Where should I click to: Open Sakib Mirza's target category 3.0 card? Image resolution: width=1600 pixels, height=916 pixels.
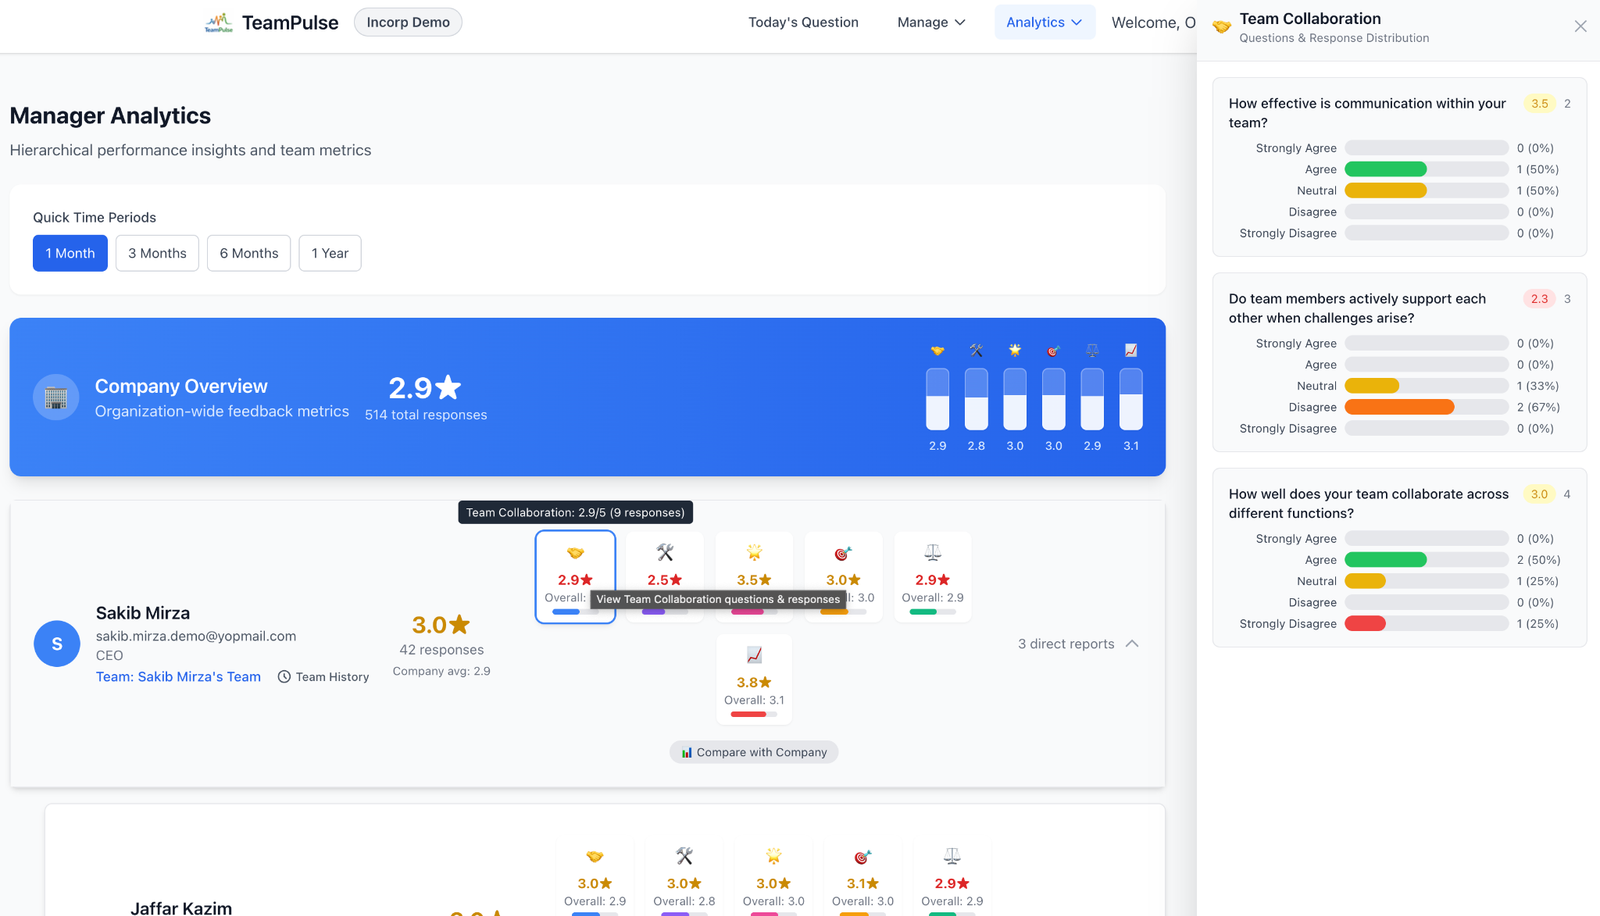point(843,577)
